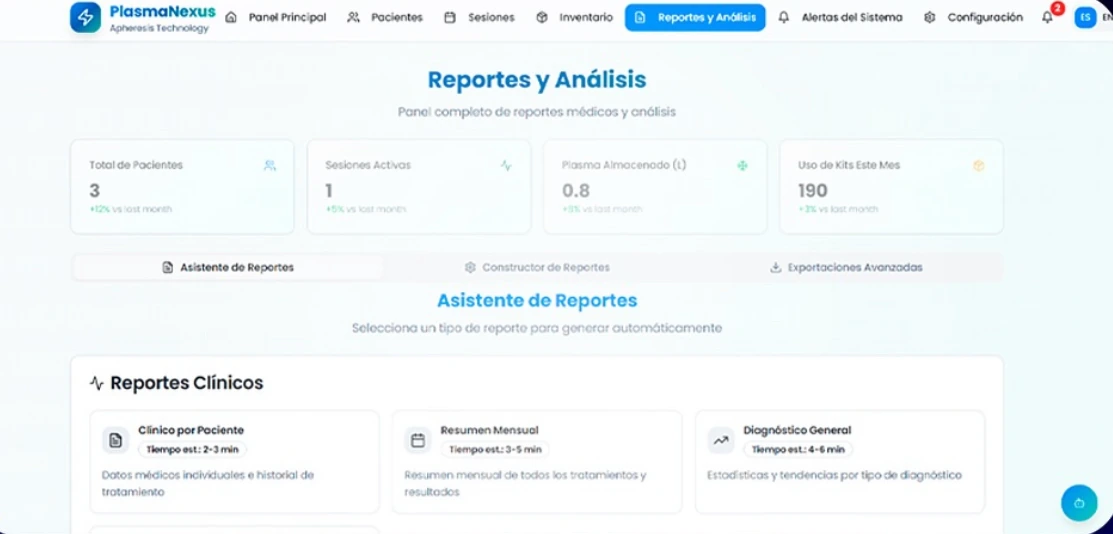
Task: Click the PlasmaNexus lightning logo icon
Action: click(85, 18)
